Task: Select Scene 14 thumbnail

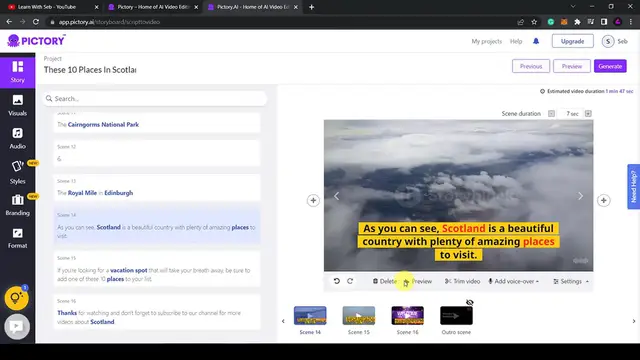Action: [x=310, y=316]
